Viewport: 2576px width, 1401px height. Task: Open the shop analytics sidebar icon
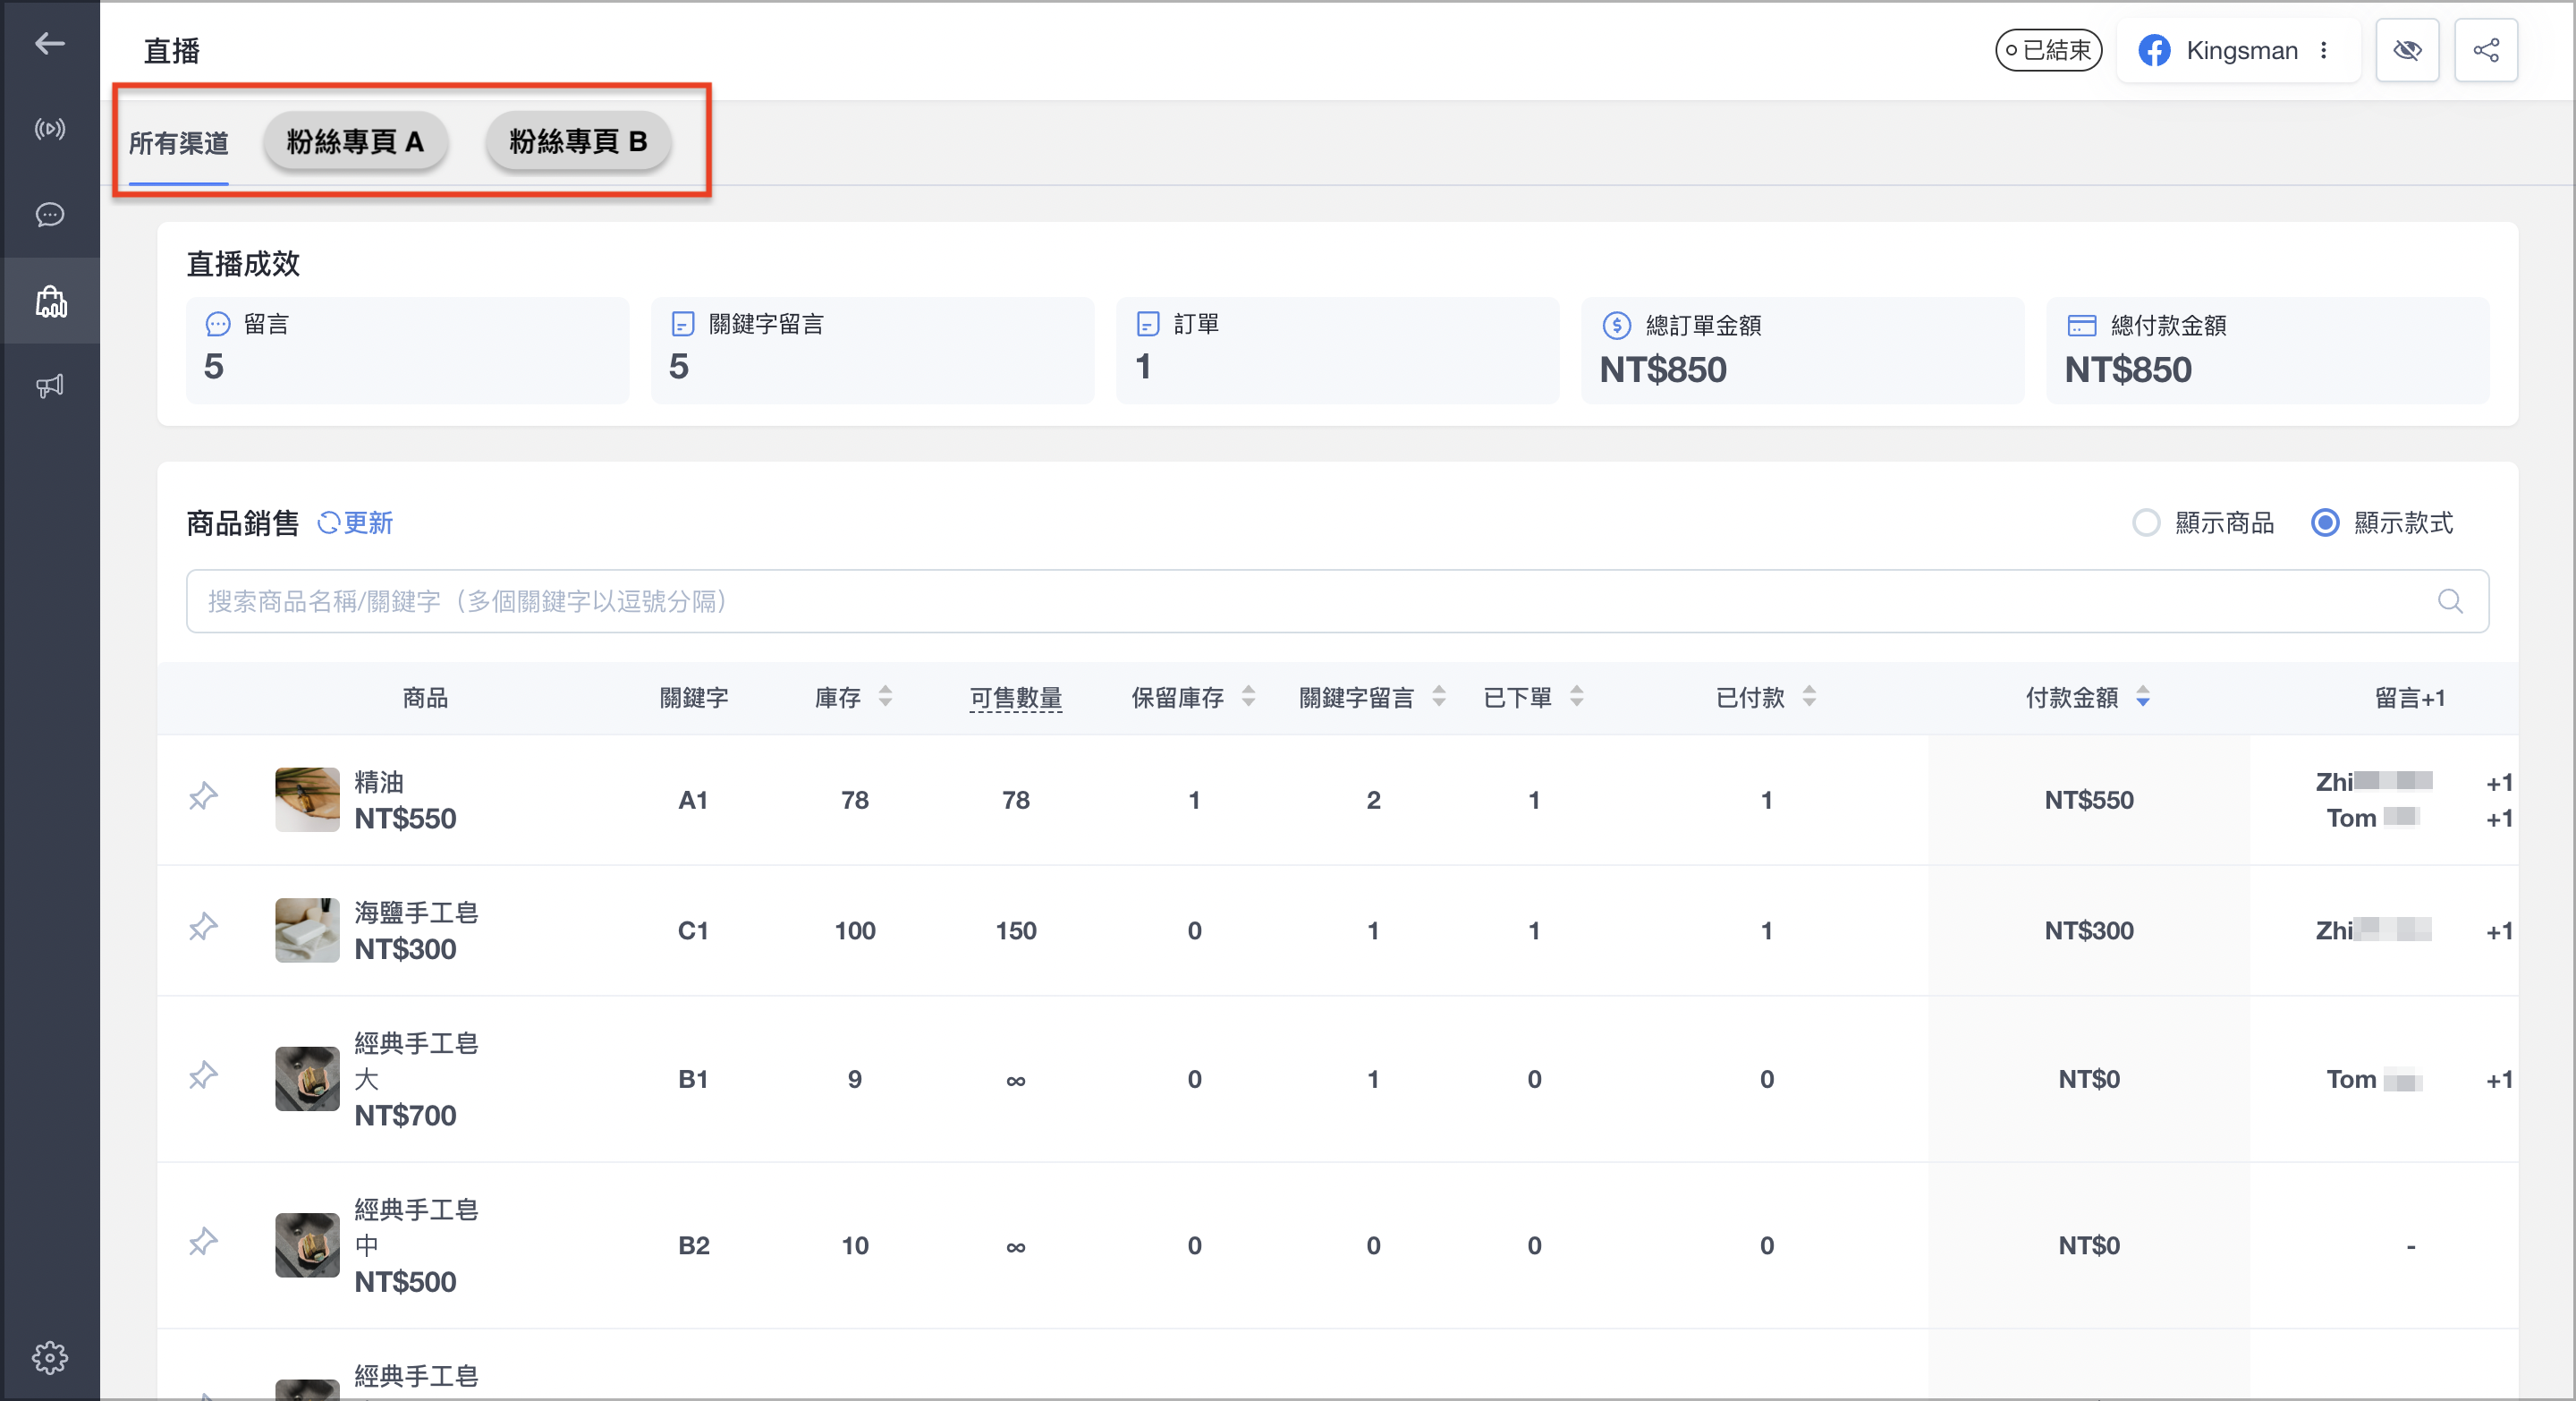[49, 301]
